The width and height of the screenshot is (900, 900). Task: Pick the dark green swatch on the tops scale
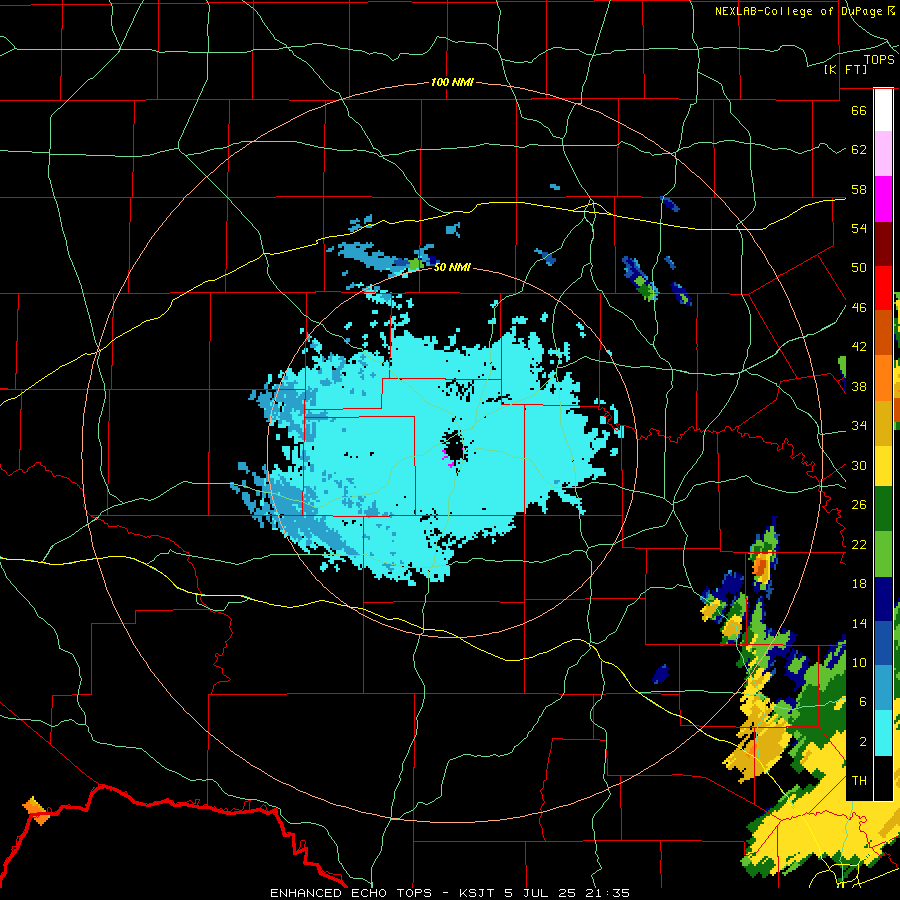883,509
